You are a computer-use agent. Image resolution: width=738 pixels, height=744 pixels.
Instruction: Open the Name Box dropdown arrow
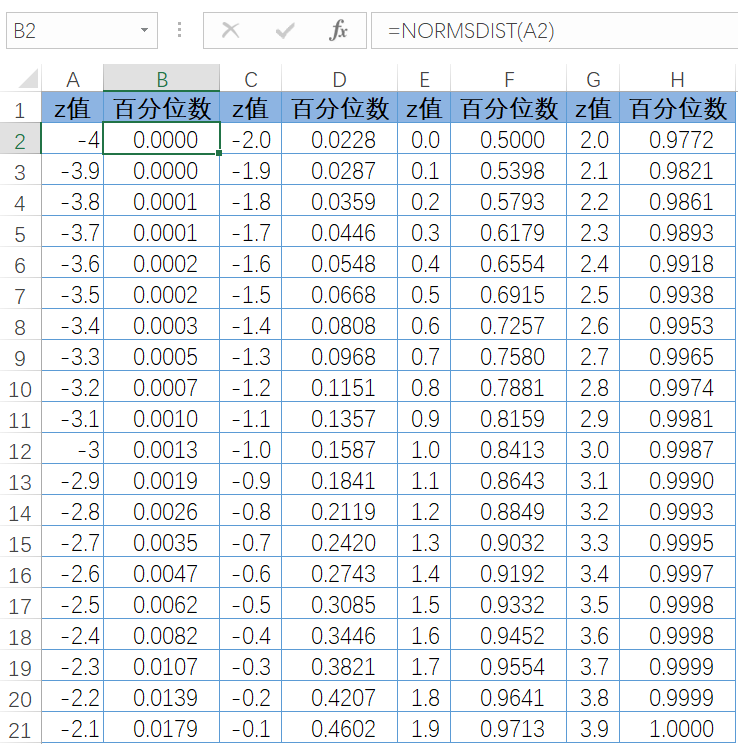pyautogui.click(x=145, y=31)
